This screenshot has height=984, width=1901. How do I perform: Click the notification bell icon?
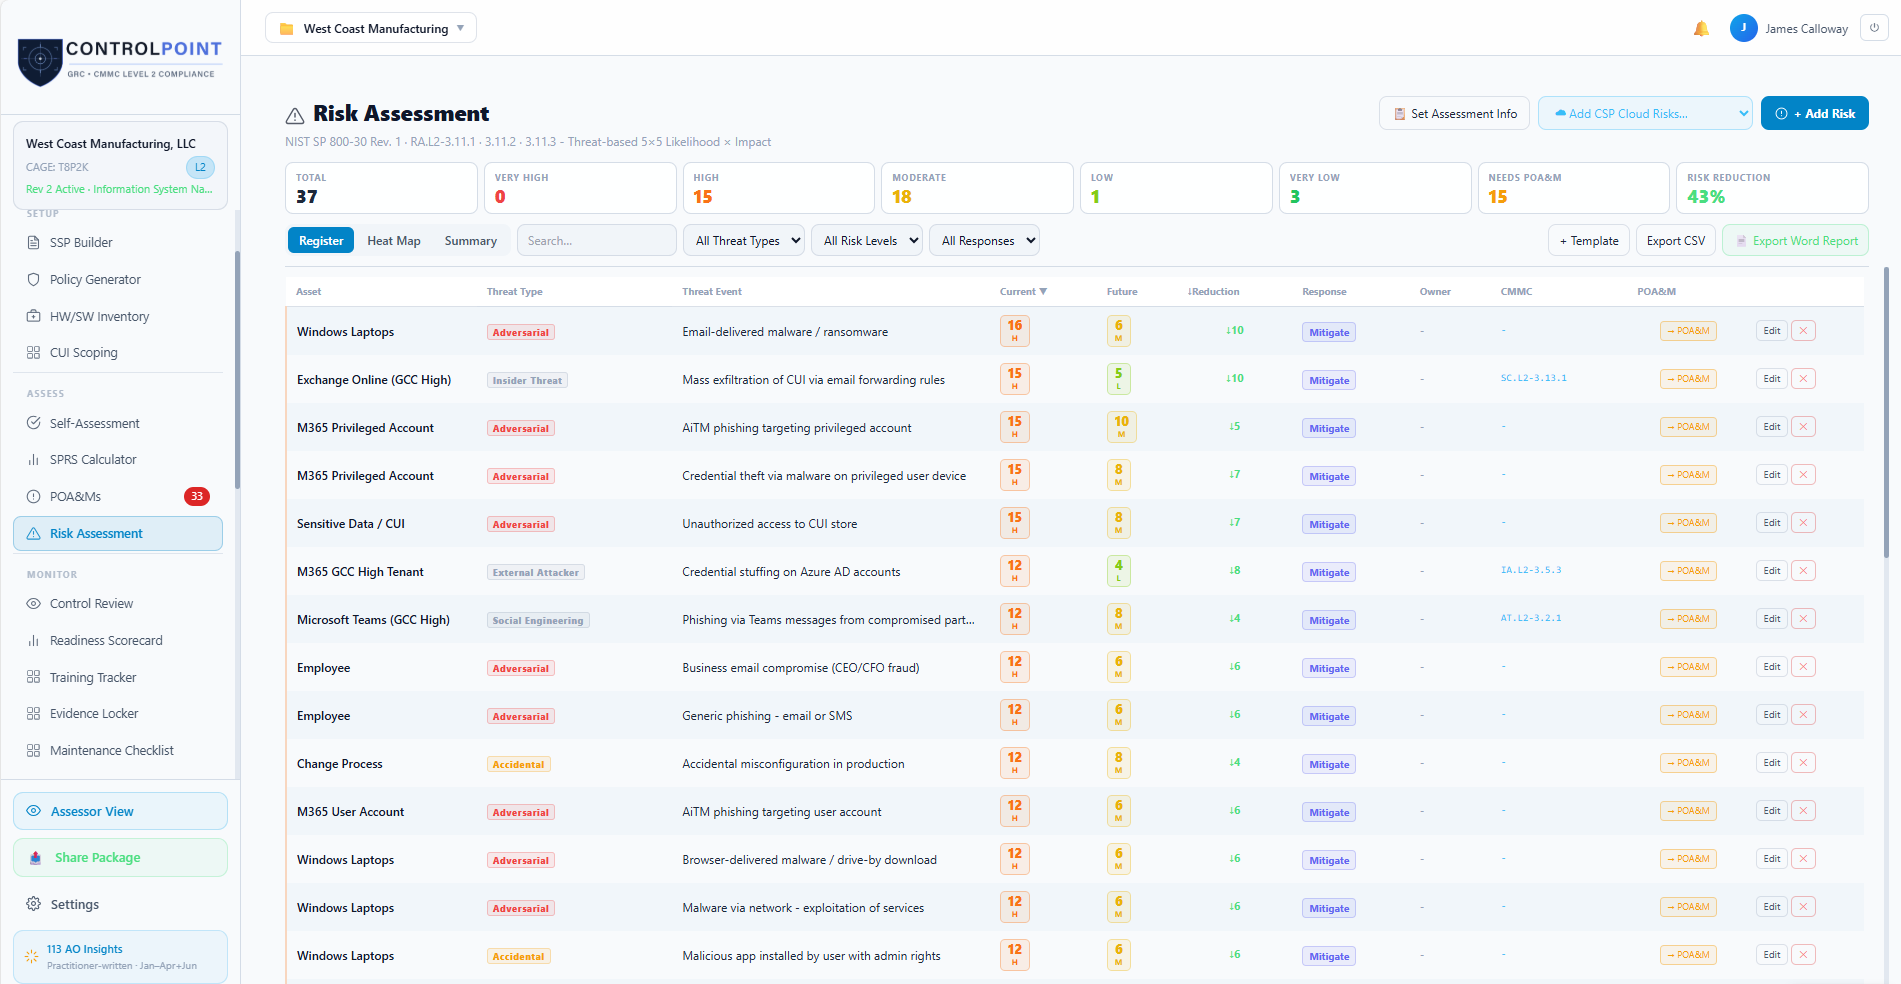(1702, 28)
